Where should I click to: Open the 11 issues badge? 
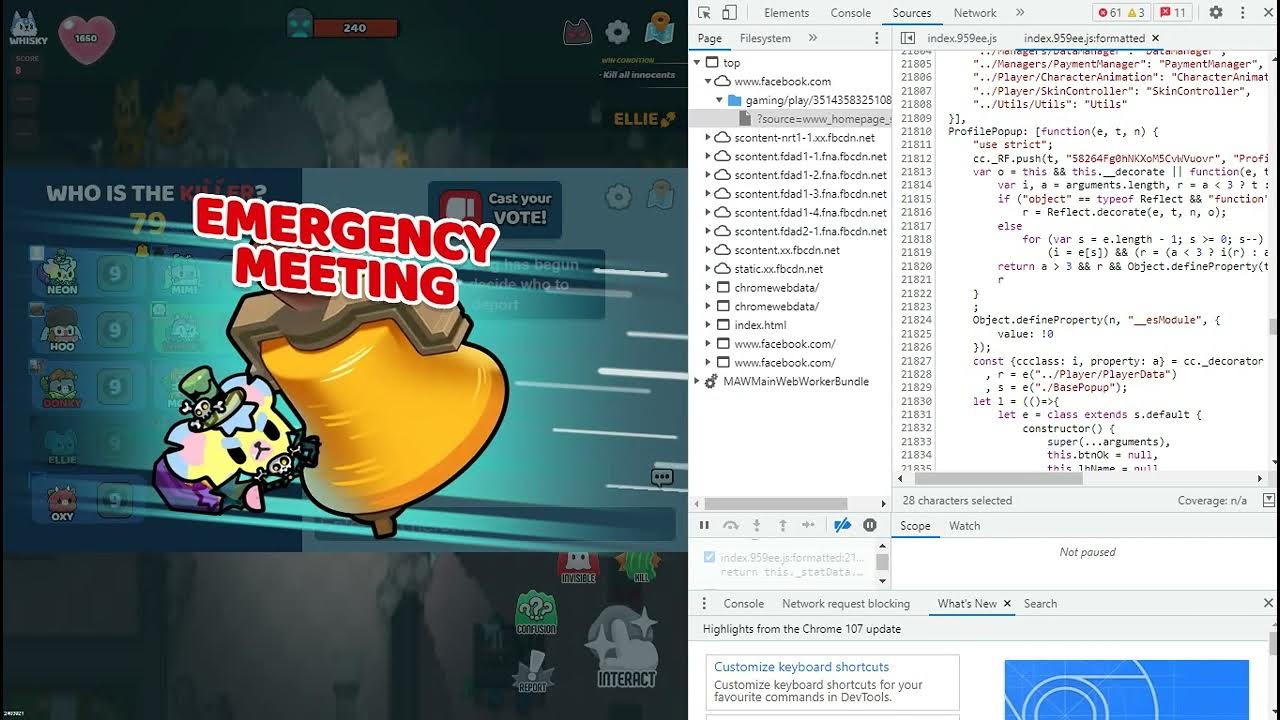(1173, 13)
